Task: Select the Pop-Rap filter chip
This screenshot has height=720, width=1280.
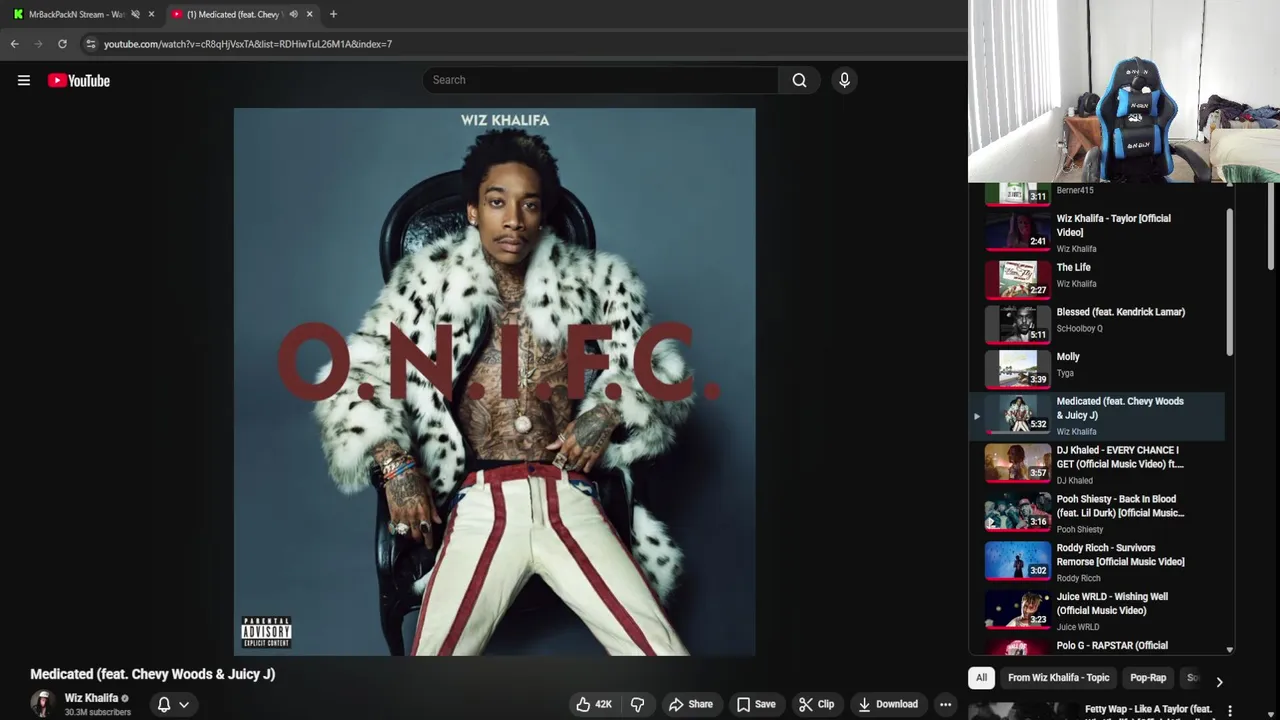Action: coord(1148,677)
